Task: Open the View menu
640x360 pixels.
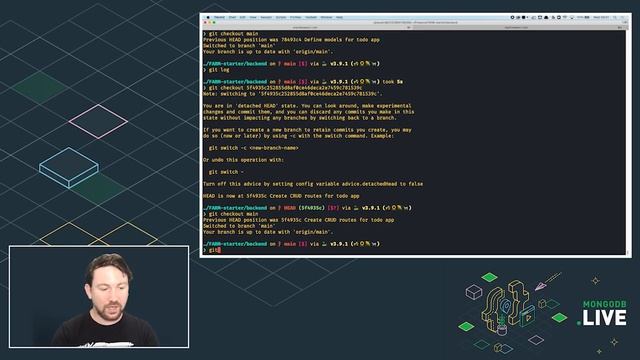Action: tap(253, 18)
